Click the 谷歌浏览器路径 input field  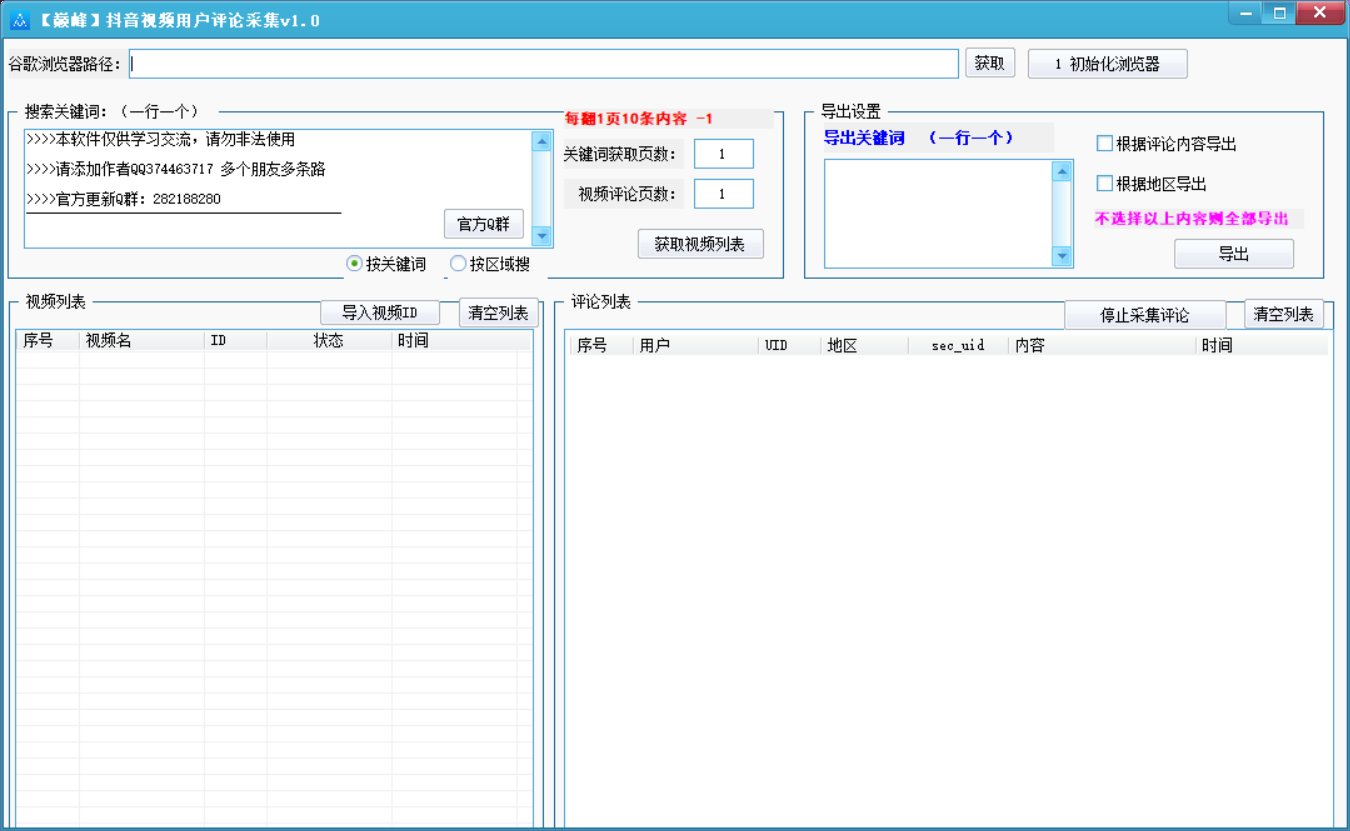point(544,63)
